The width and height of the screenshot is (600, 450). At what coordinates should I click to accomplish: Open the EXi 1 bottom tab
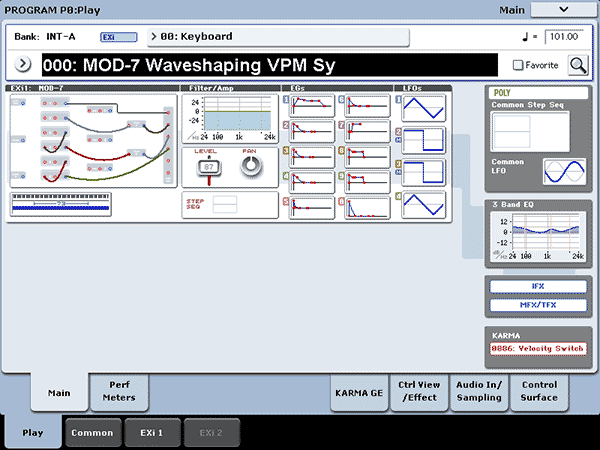pos(153,432)
